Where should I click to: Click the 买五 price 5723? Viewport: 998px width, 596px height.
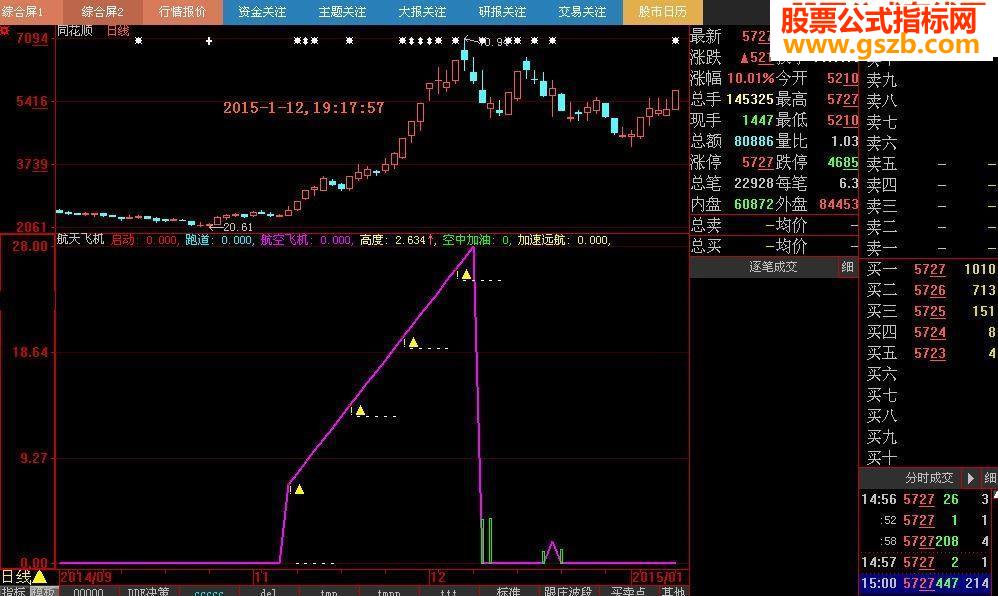point(929,353)
